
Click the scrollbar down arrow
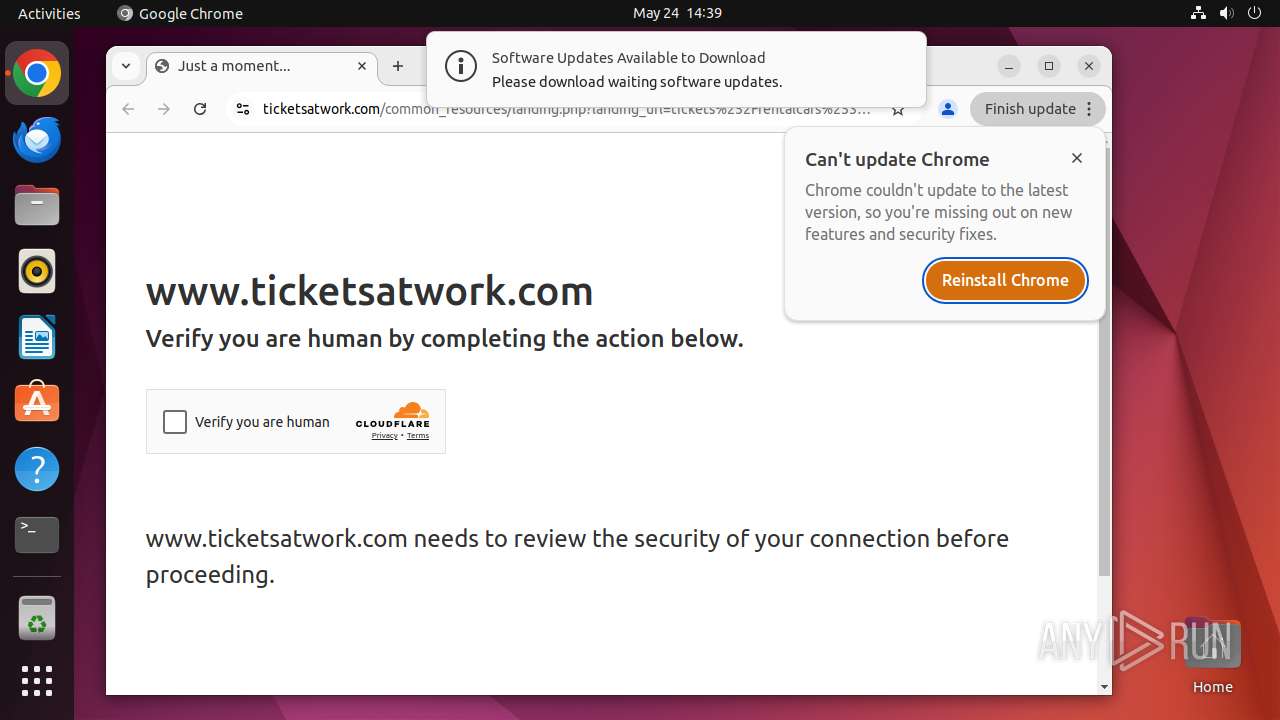point(1104,687)
